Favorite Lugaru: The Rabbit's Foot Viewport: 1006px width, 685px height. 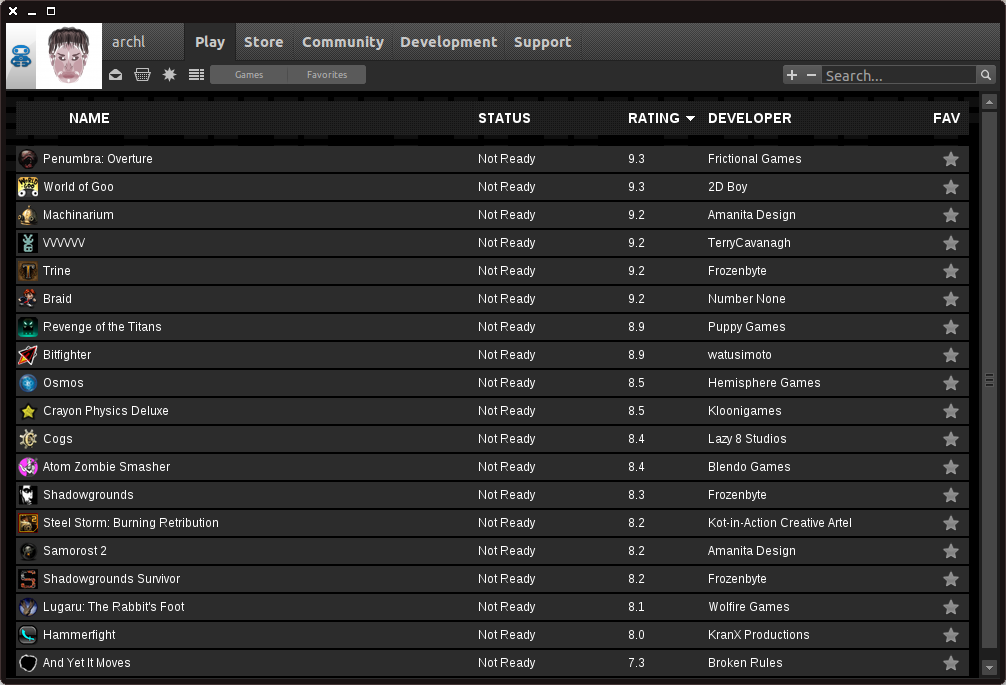click(951, 607)
